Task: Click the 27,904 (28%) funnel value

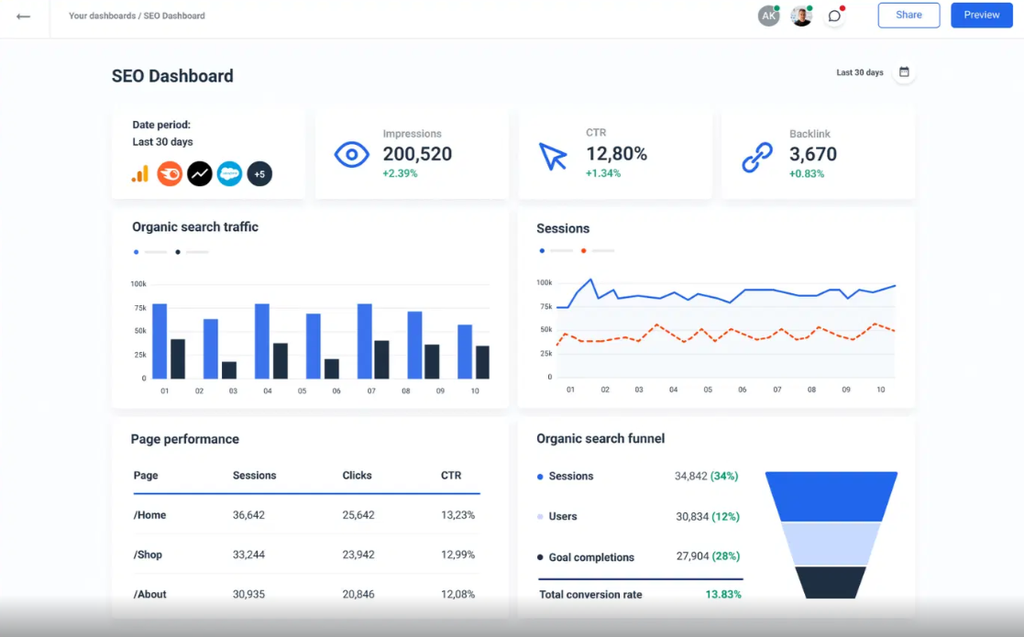Action: point(708,557)
